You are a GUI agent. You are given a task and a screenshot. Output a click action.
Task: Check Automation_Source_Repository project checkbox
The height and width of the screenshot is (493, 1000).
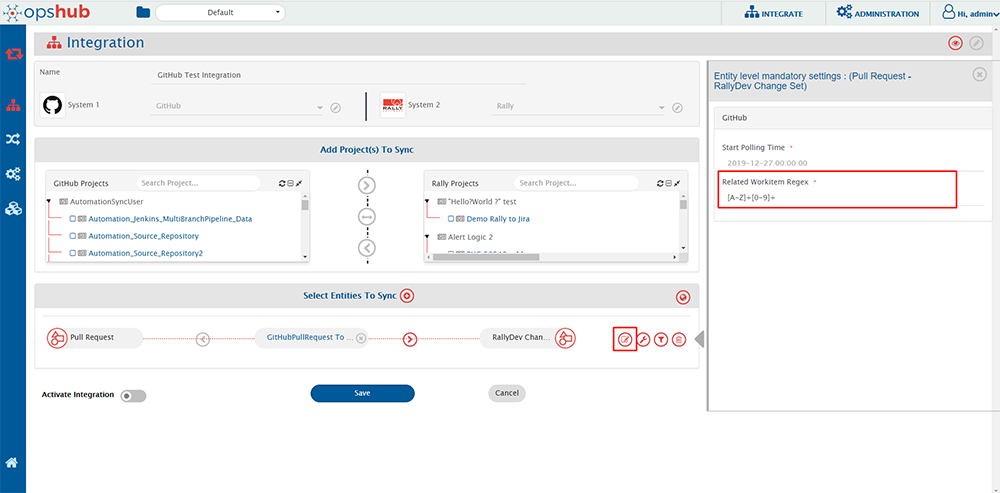coord(73,236)
